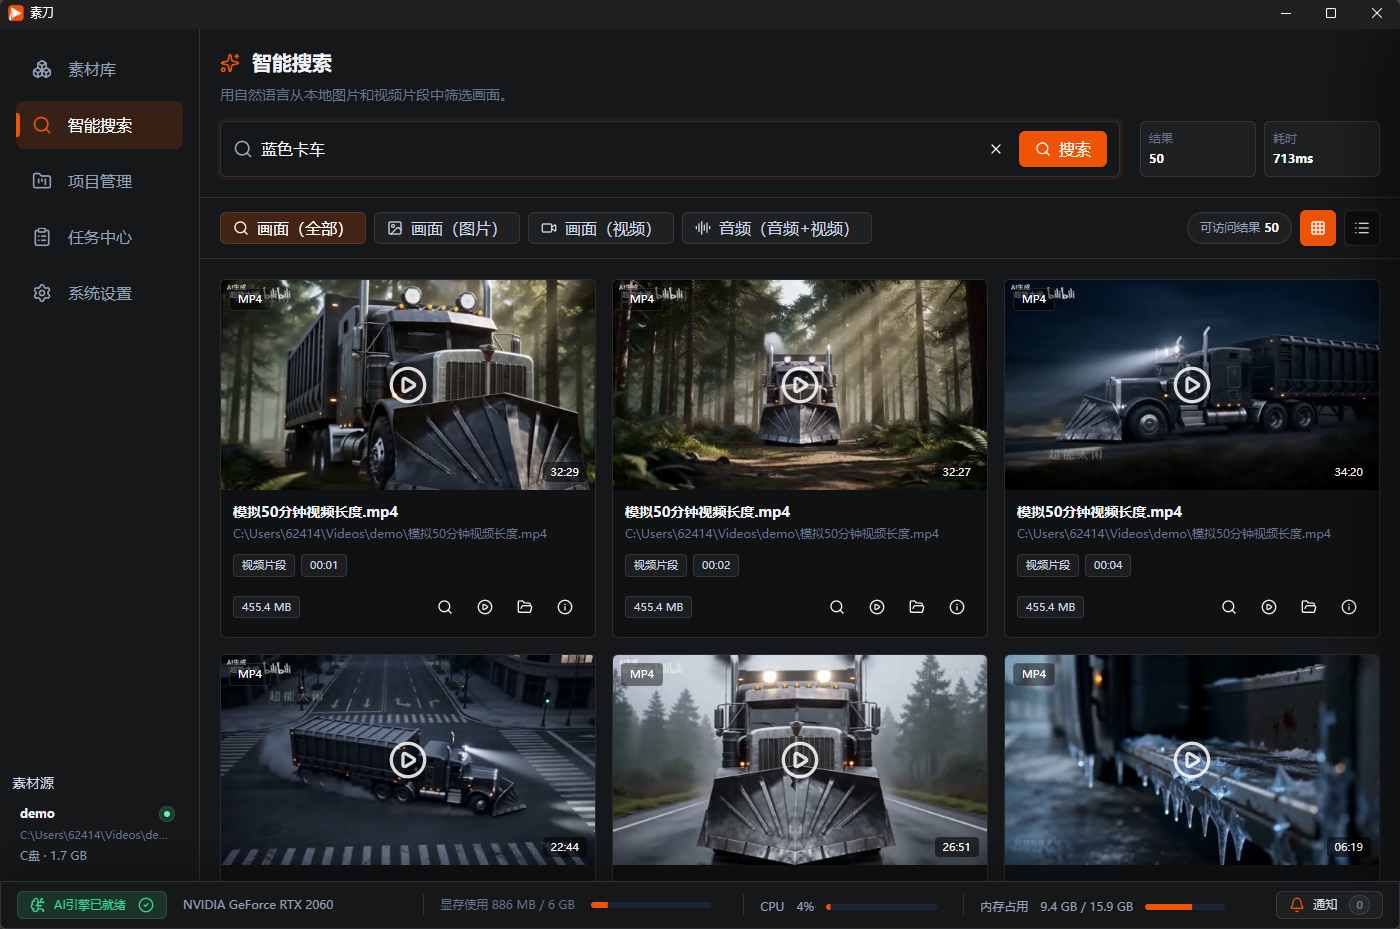
Task: Click the AI引擎已就绪 status indicator
Action: (x=91, y=905)
